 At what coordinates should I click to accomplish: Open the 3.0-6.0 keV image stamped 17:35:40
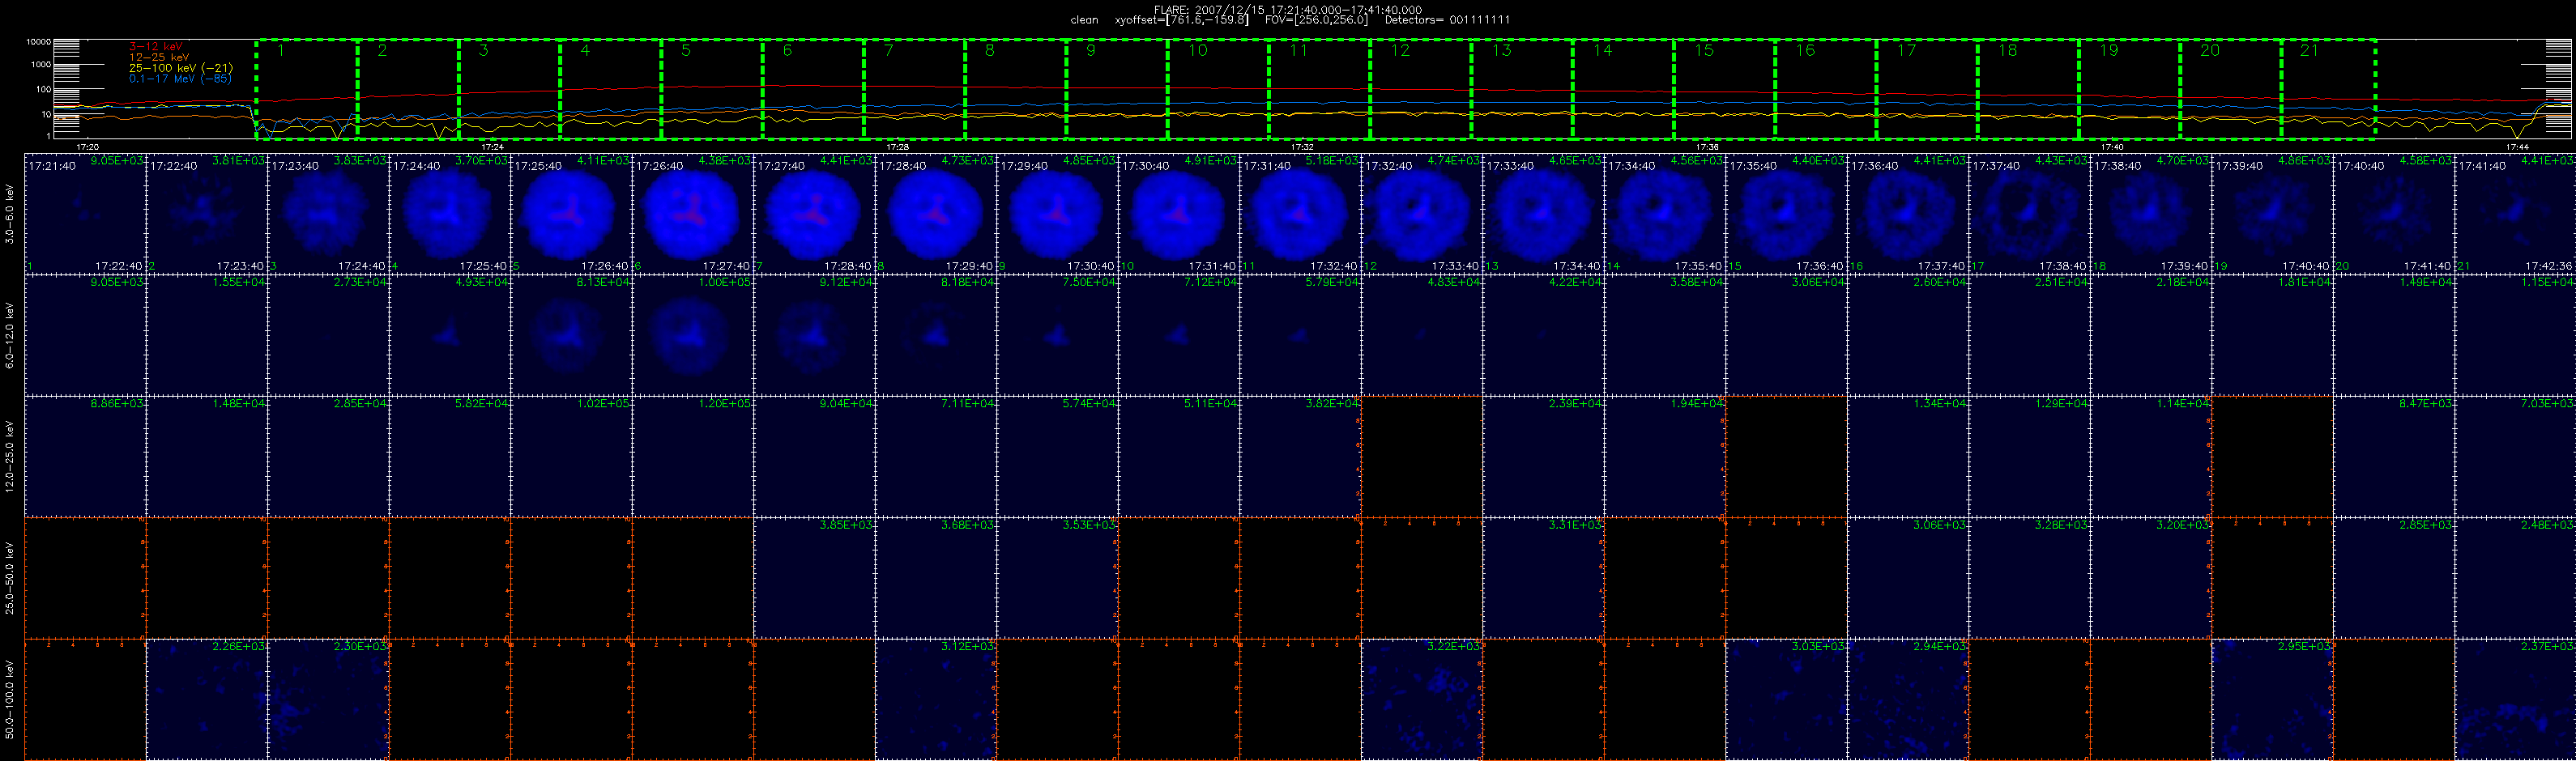coord(1786,214)
